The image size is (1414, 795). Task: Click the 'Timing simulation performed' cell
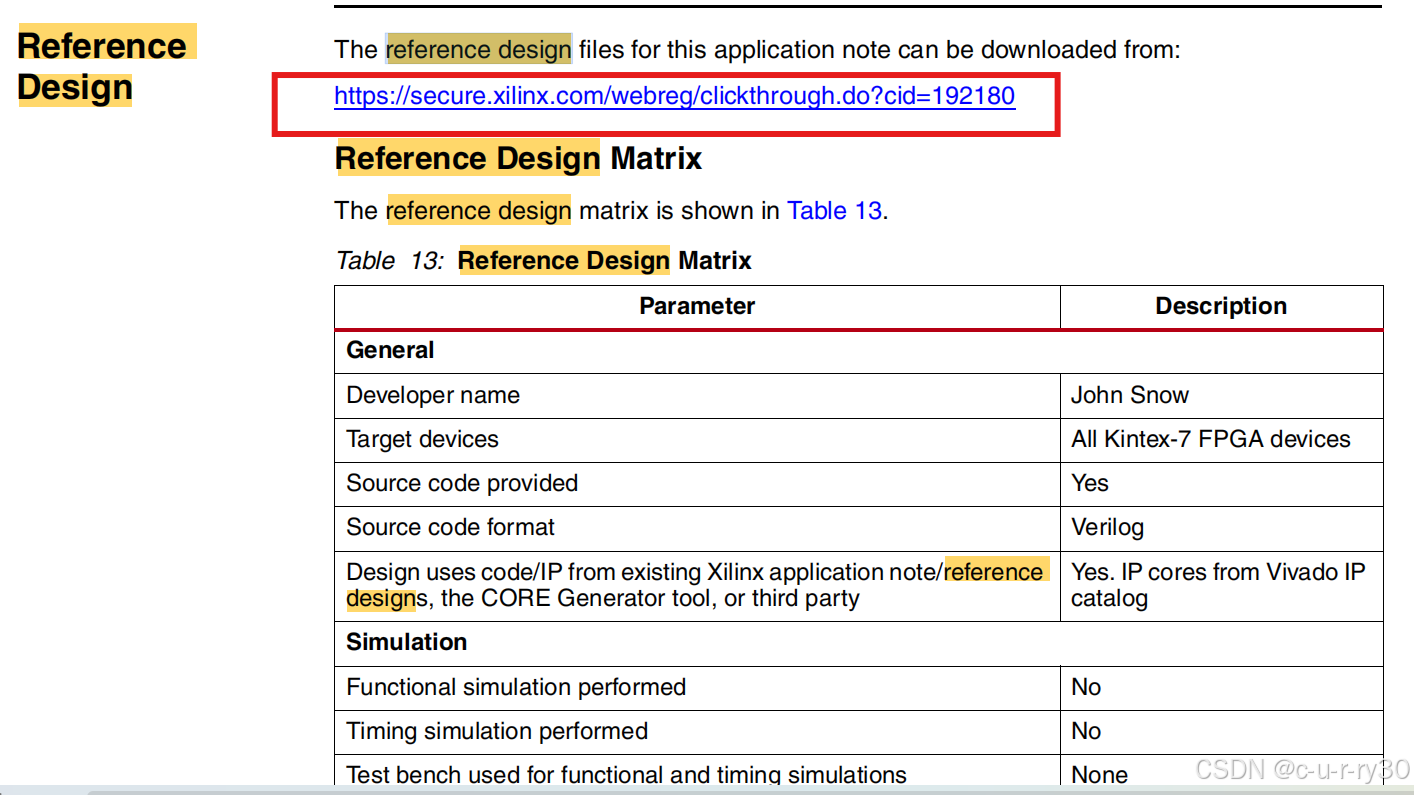[x=697, y=731]
